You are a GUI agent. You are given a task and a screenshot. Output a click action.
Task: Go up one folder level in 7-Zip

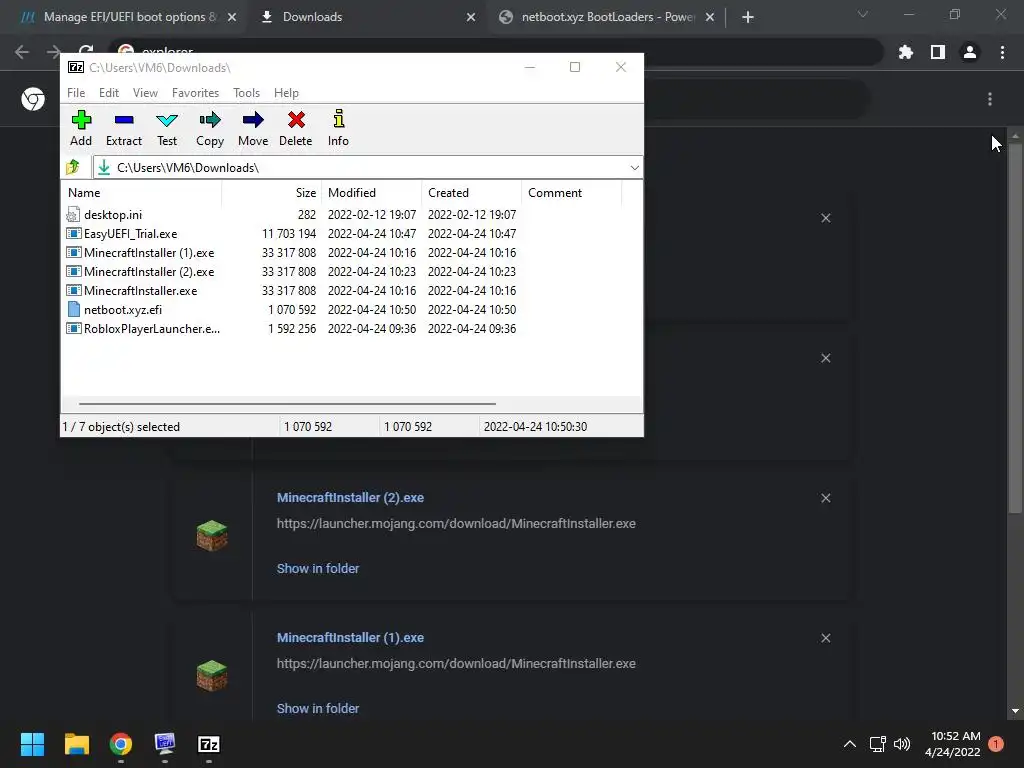point(73,168)
